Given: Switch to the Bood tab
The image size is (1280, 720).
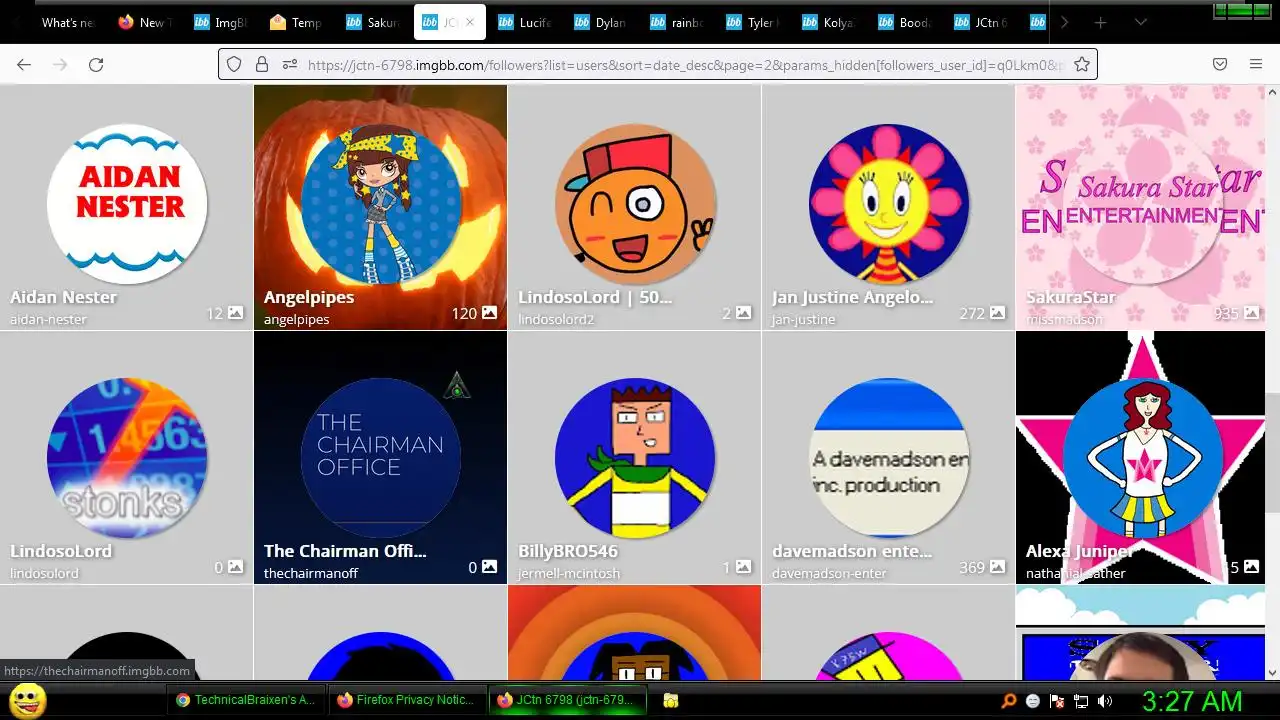Looking at the screenshot, I should point(904,22).
